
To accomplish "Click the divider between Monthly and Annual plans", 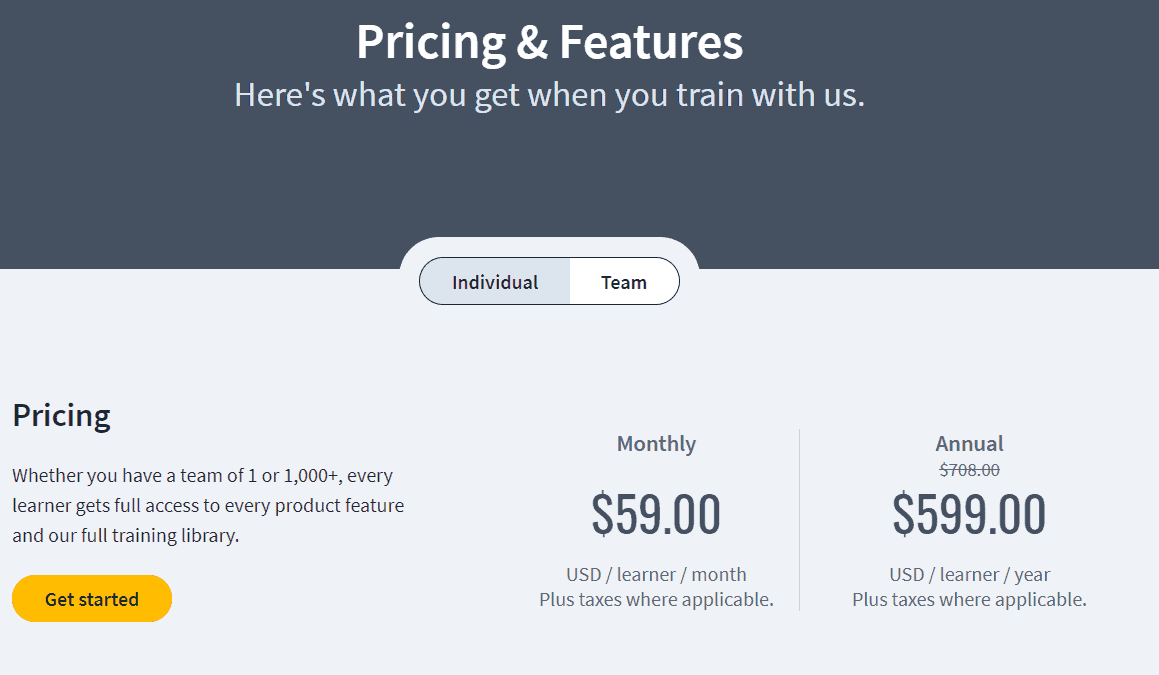I will (799, 520).
